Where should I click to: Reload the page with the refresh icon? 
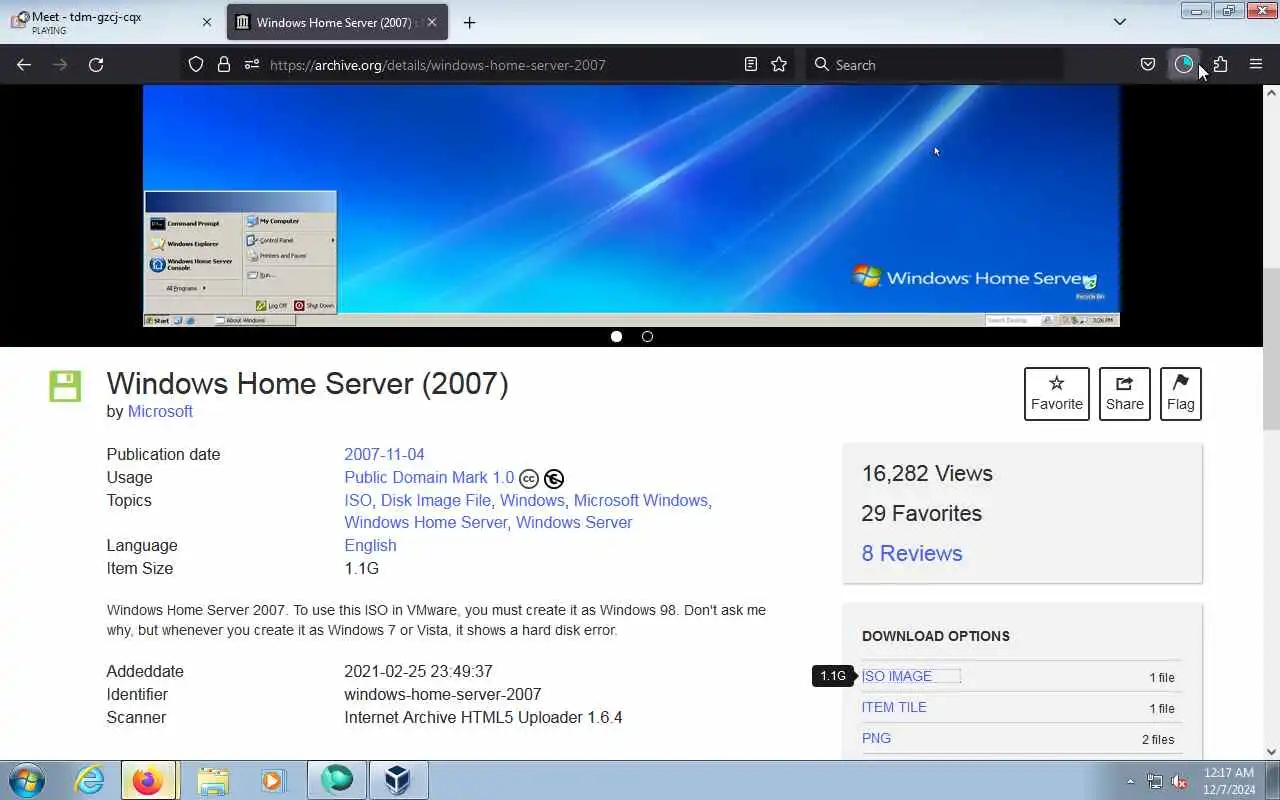click(96, 64)
